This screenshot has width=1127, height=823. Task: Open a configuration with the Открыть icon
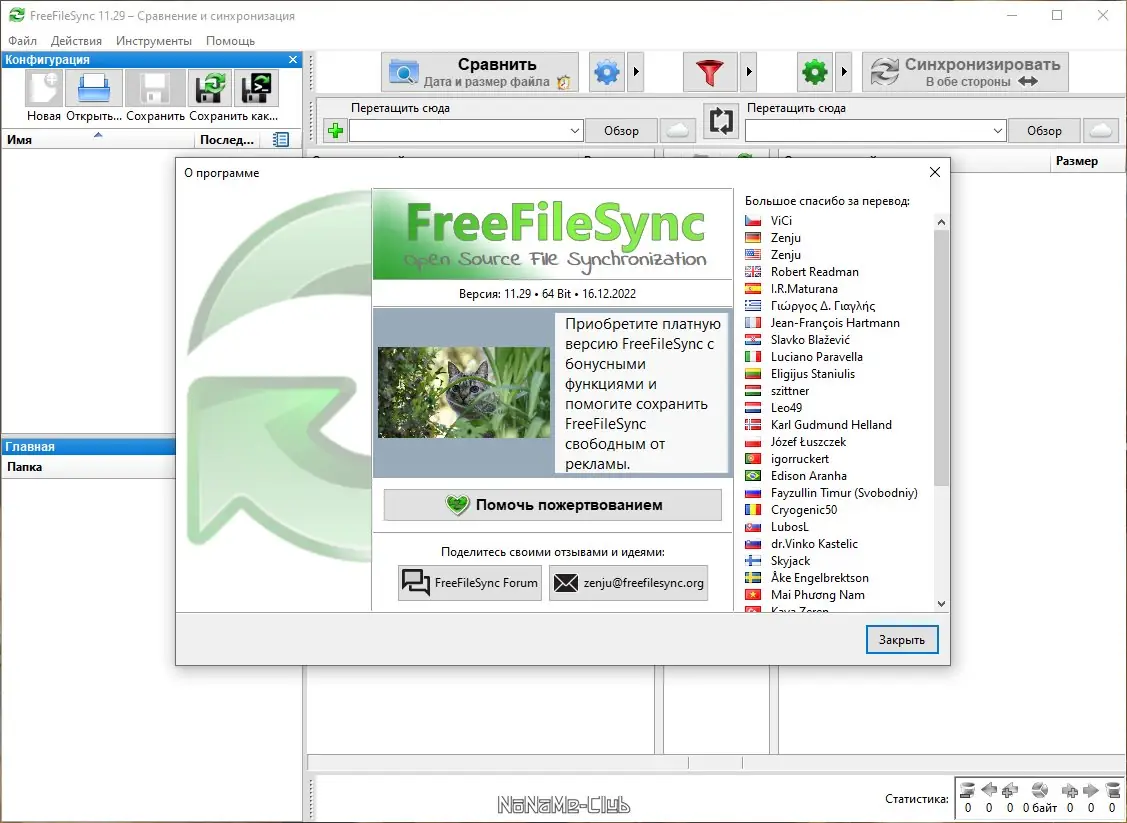point(94,88)
